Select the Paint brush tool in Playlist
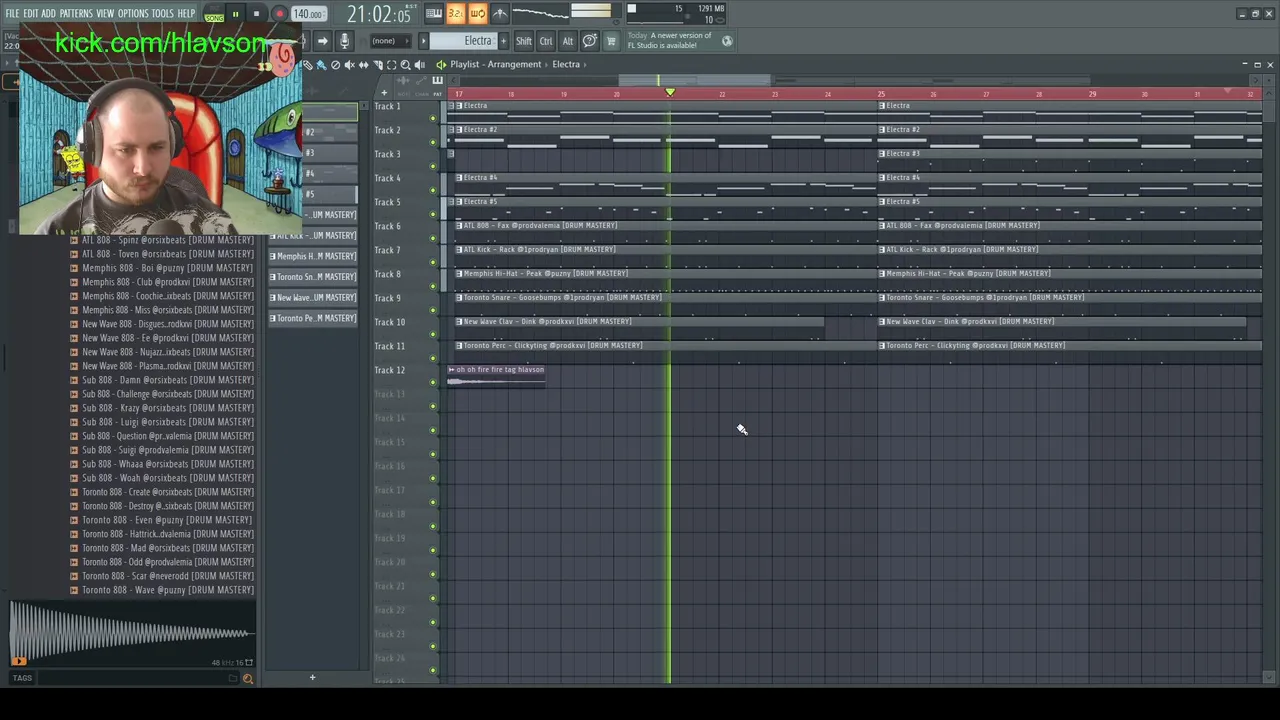This screenshot has width=1280, height=720. (x=321, y=65)
